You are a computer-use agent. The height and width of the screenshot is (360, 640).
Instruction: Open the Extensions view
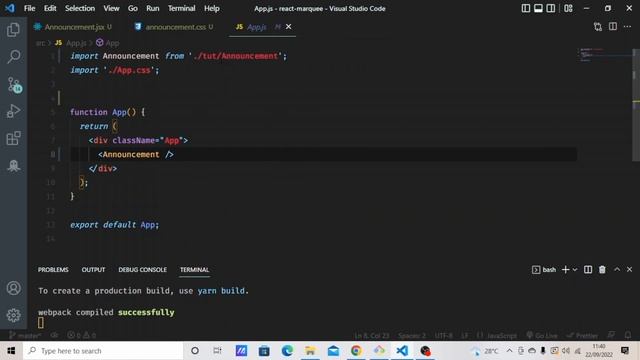click(13, 138)
